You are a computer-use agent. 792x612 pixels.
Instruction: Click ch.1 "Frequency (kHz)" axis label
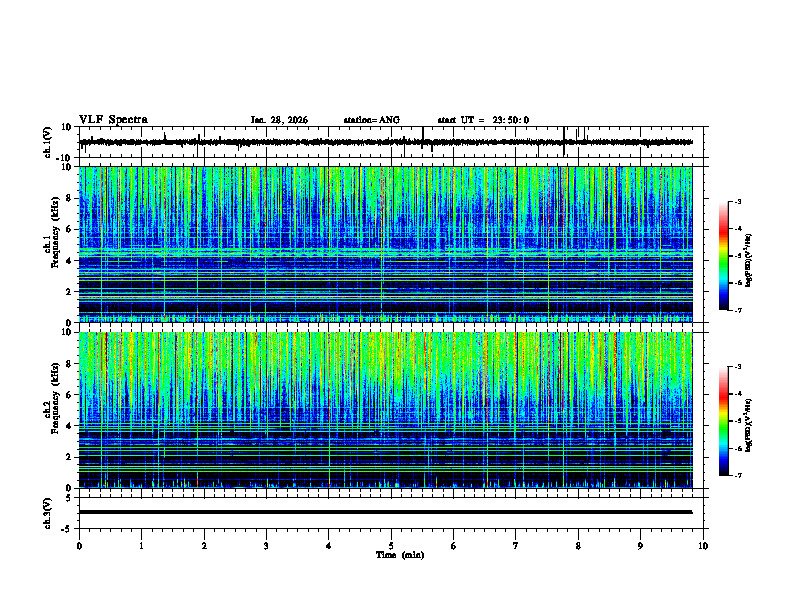(x=55, y=232)
